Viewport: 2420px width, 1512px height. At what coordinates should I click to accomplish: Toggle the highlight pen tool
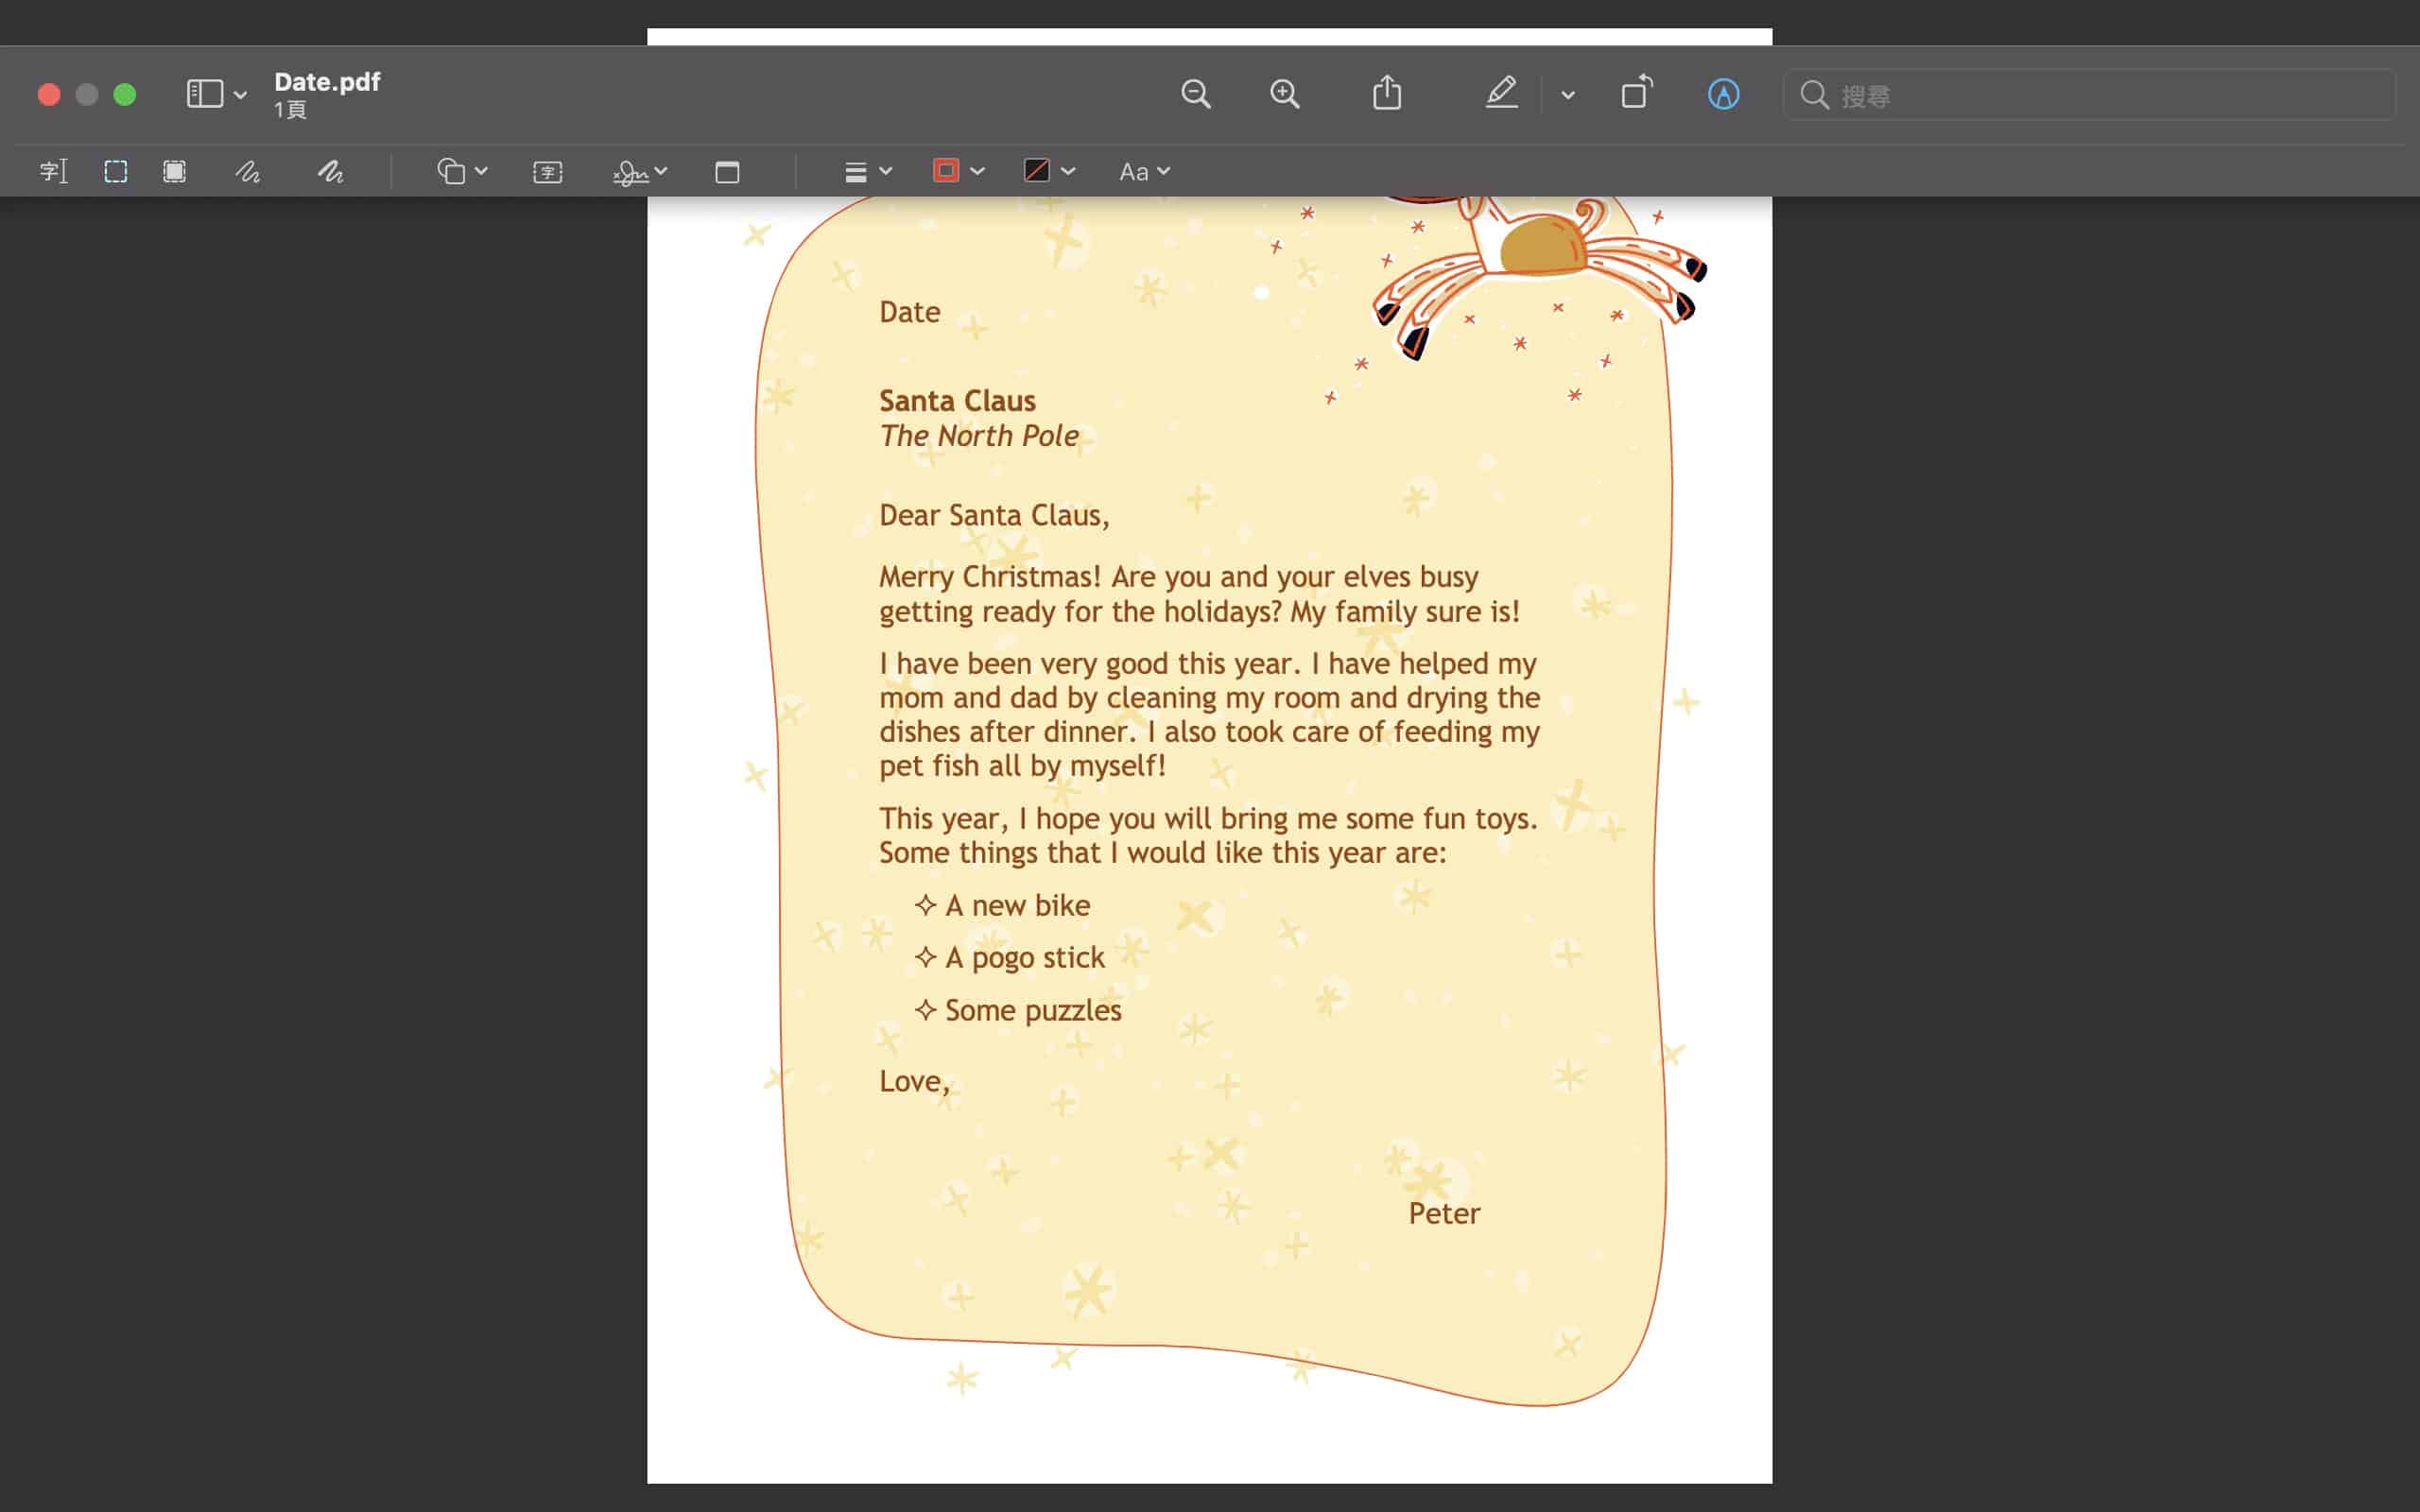[1501, 94]
